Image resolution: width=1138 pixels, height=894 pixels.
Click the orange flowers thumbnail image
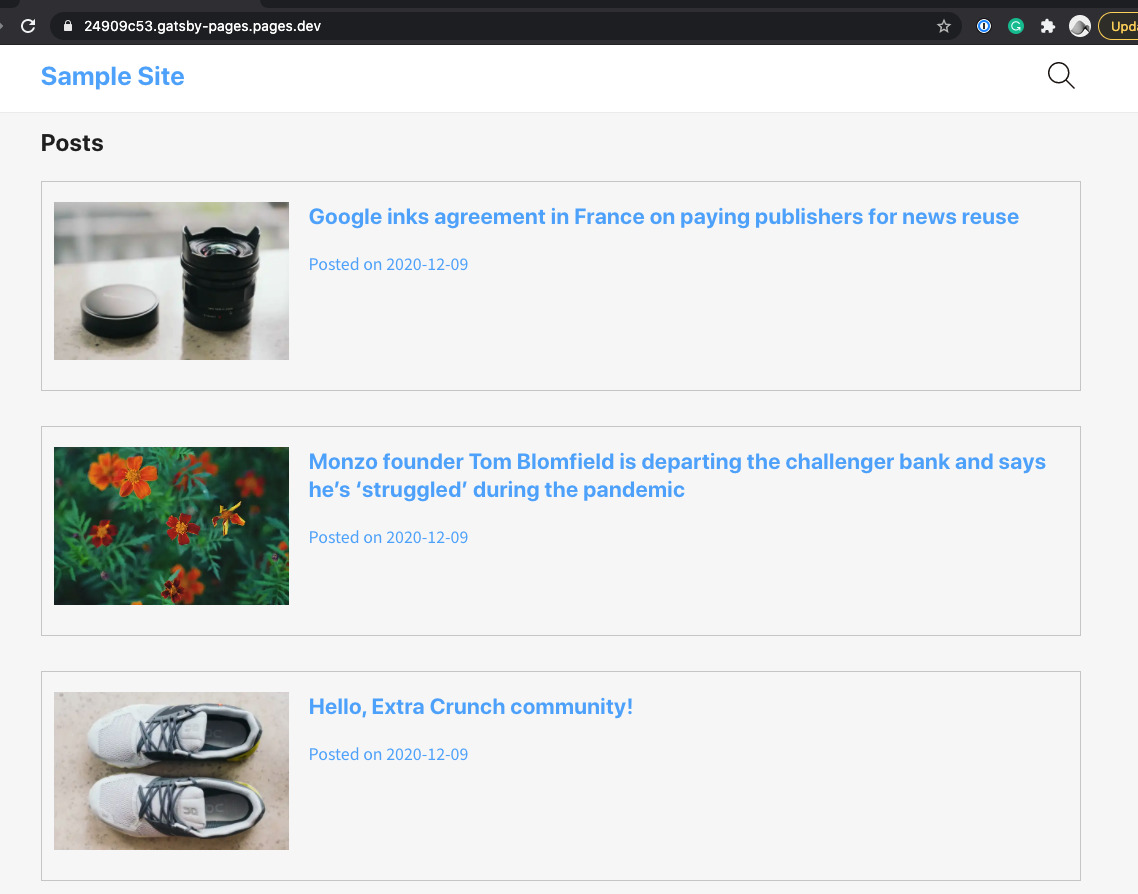point(171,525)
